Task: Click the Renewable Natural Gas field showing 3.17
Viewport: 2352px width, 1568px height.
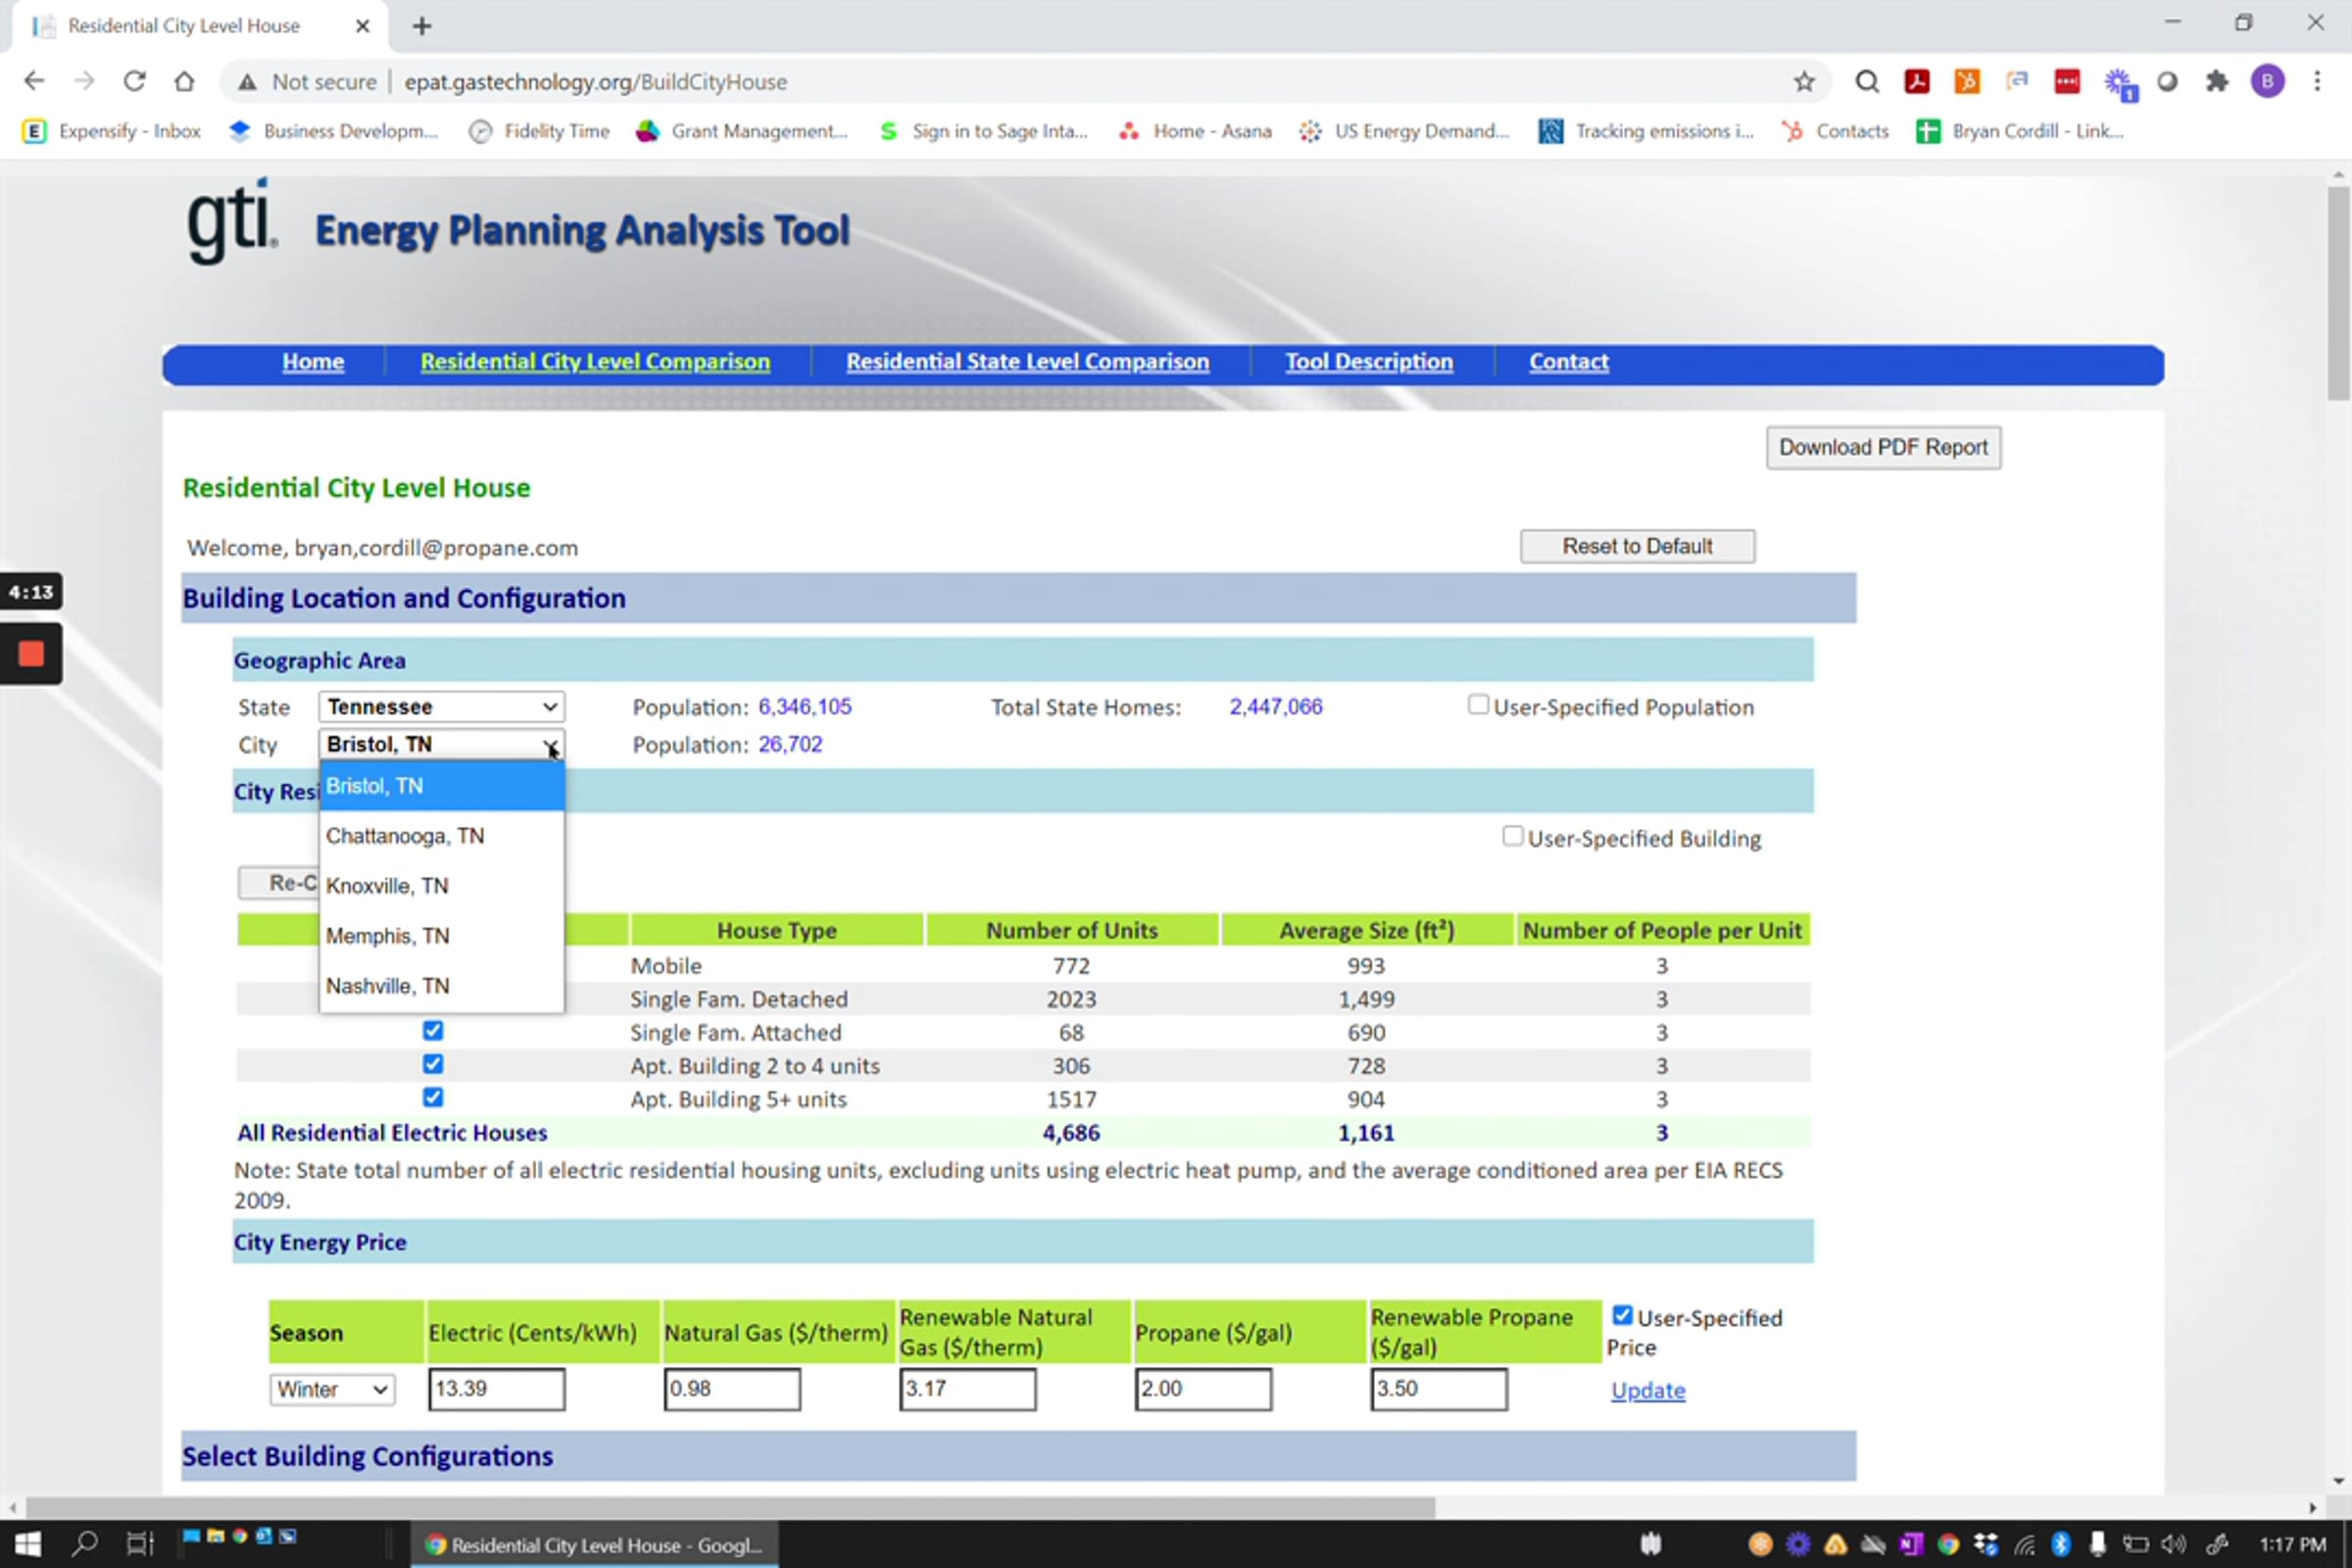Action: point(967,1390)
